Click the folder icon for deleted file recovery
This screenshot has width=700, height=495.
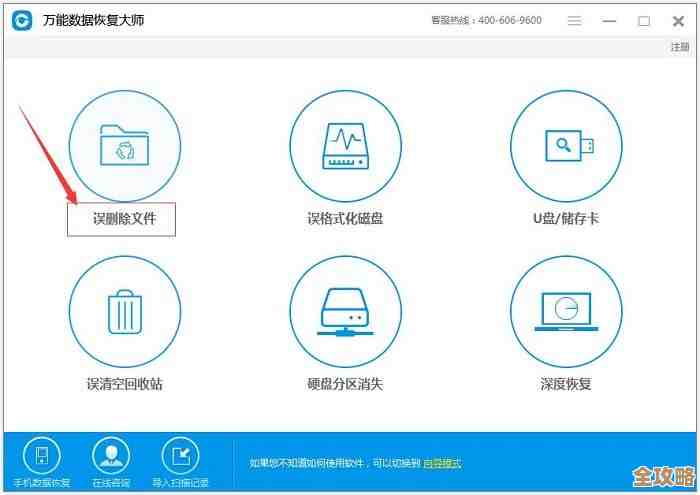(x=125, y=146)
